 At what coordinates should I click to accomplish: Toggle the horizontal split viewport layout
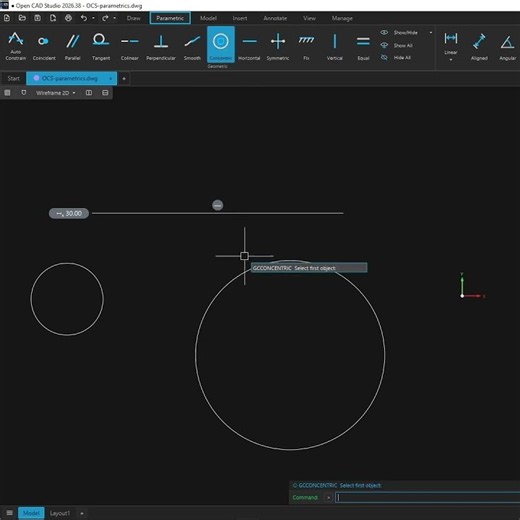[105, 93]
